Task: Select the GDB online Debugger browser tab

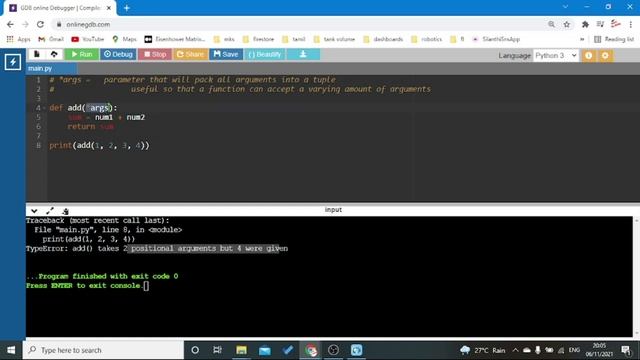Action: click(60, 8)
